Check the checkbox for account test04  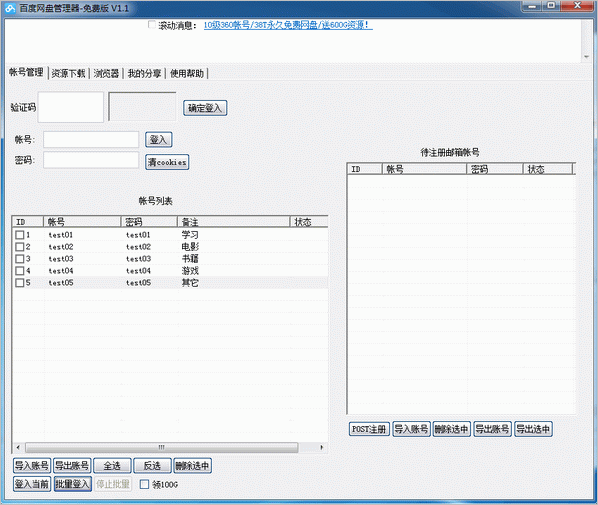(19, 271)
